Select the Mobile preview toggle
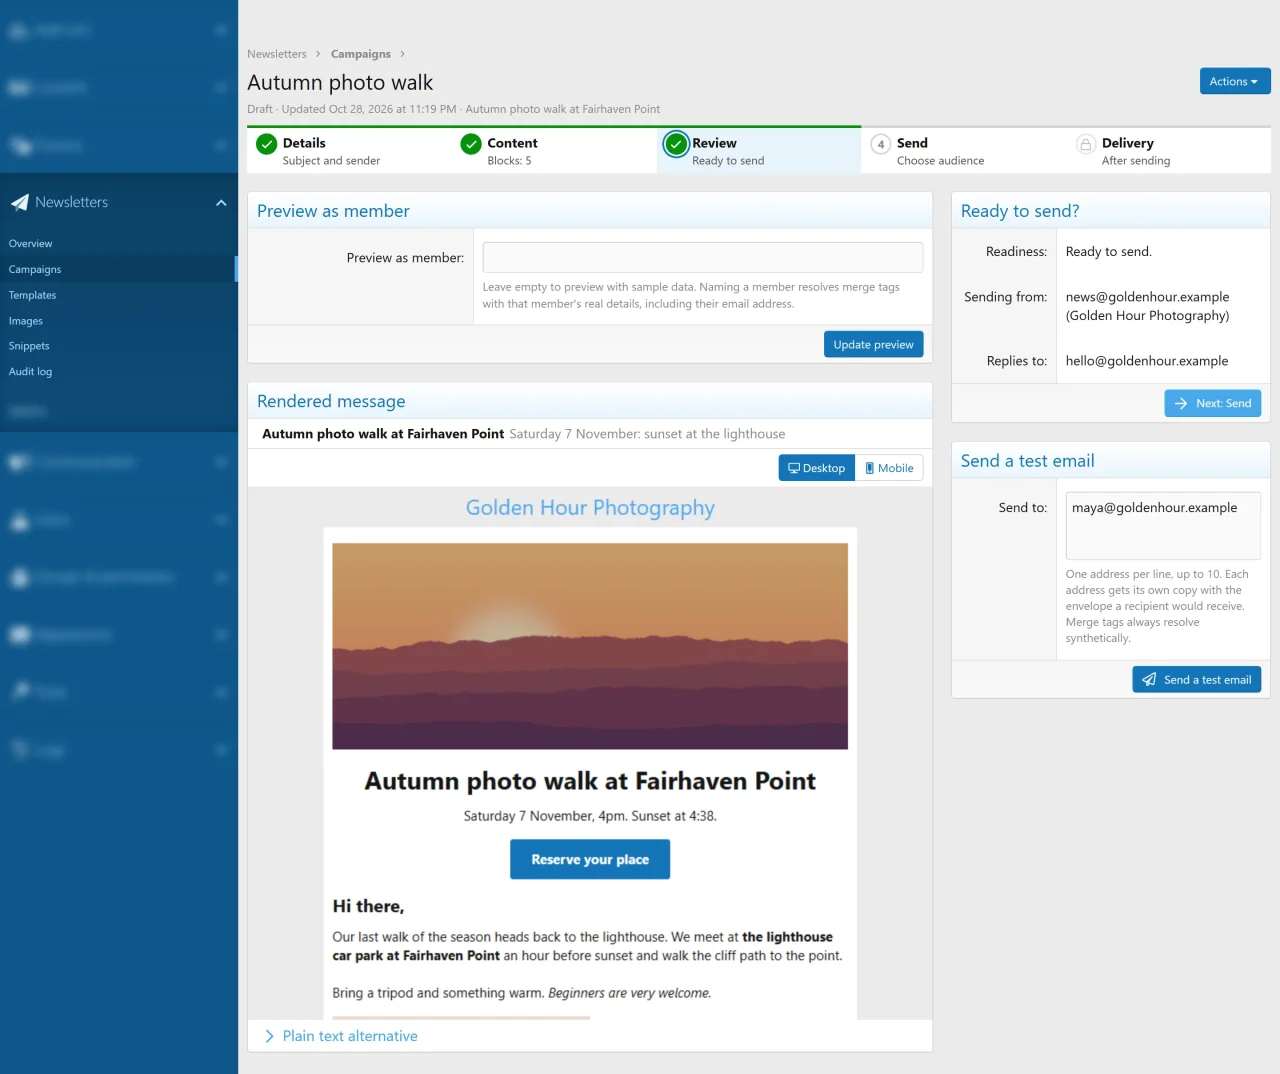 [889, 468]
